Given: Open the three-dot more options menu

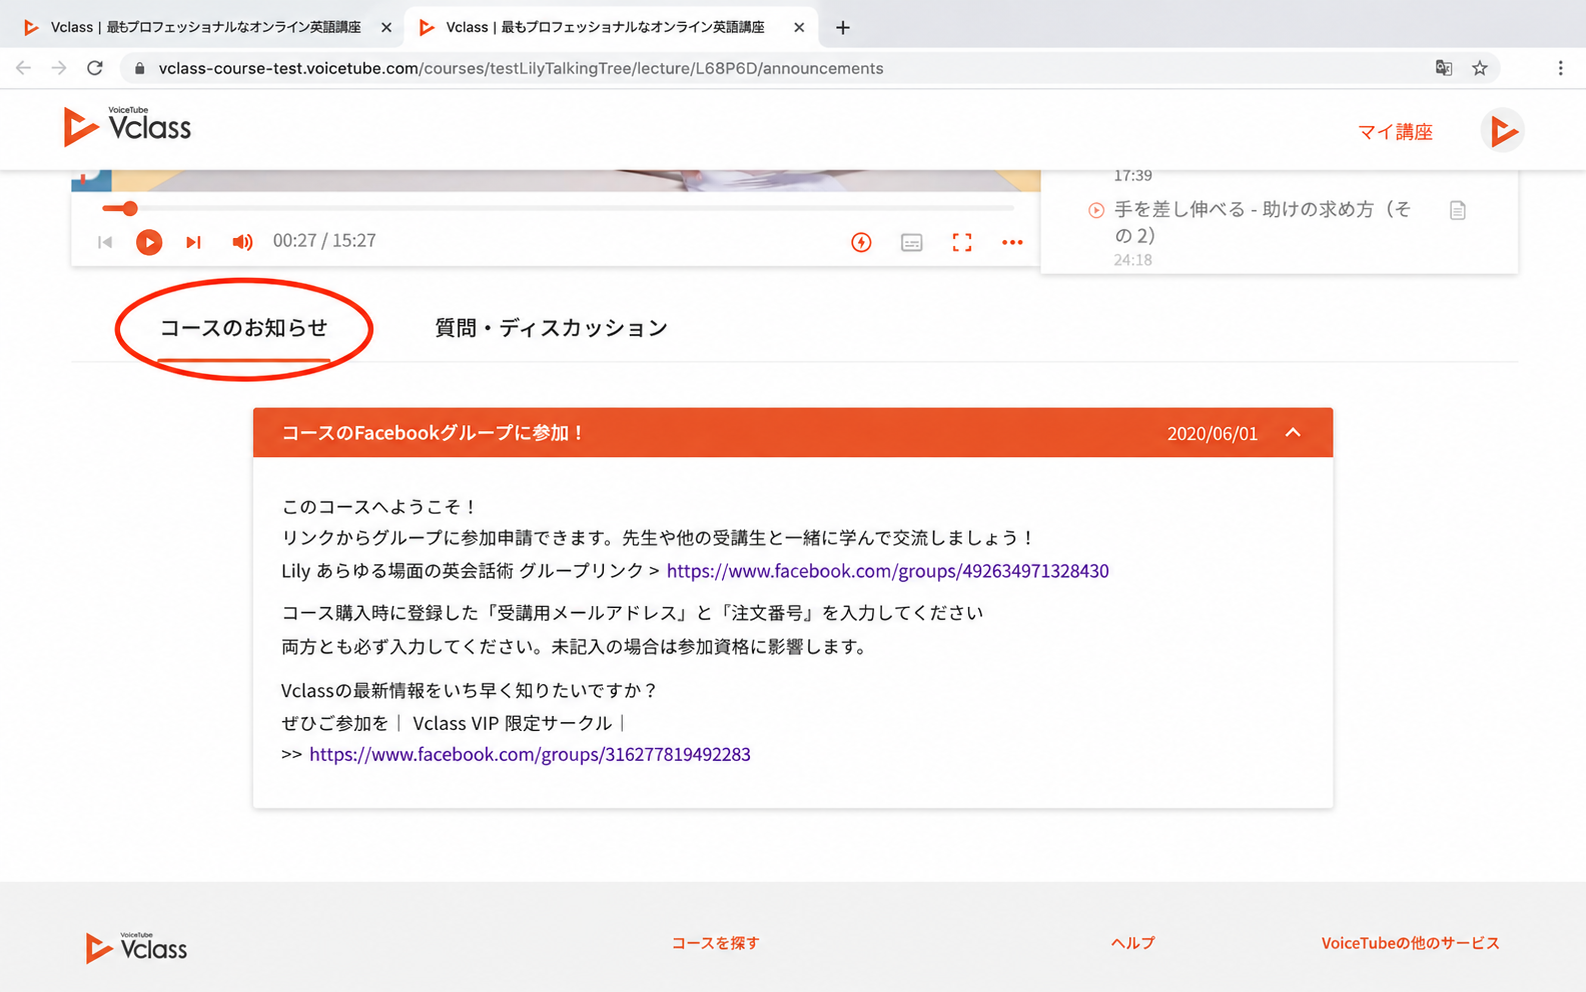Looking at the screenshot, I should tap(1012, 242).
